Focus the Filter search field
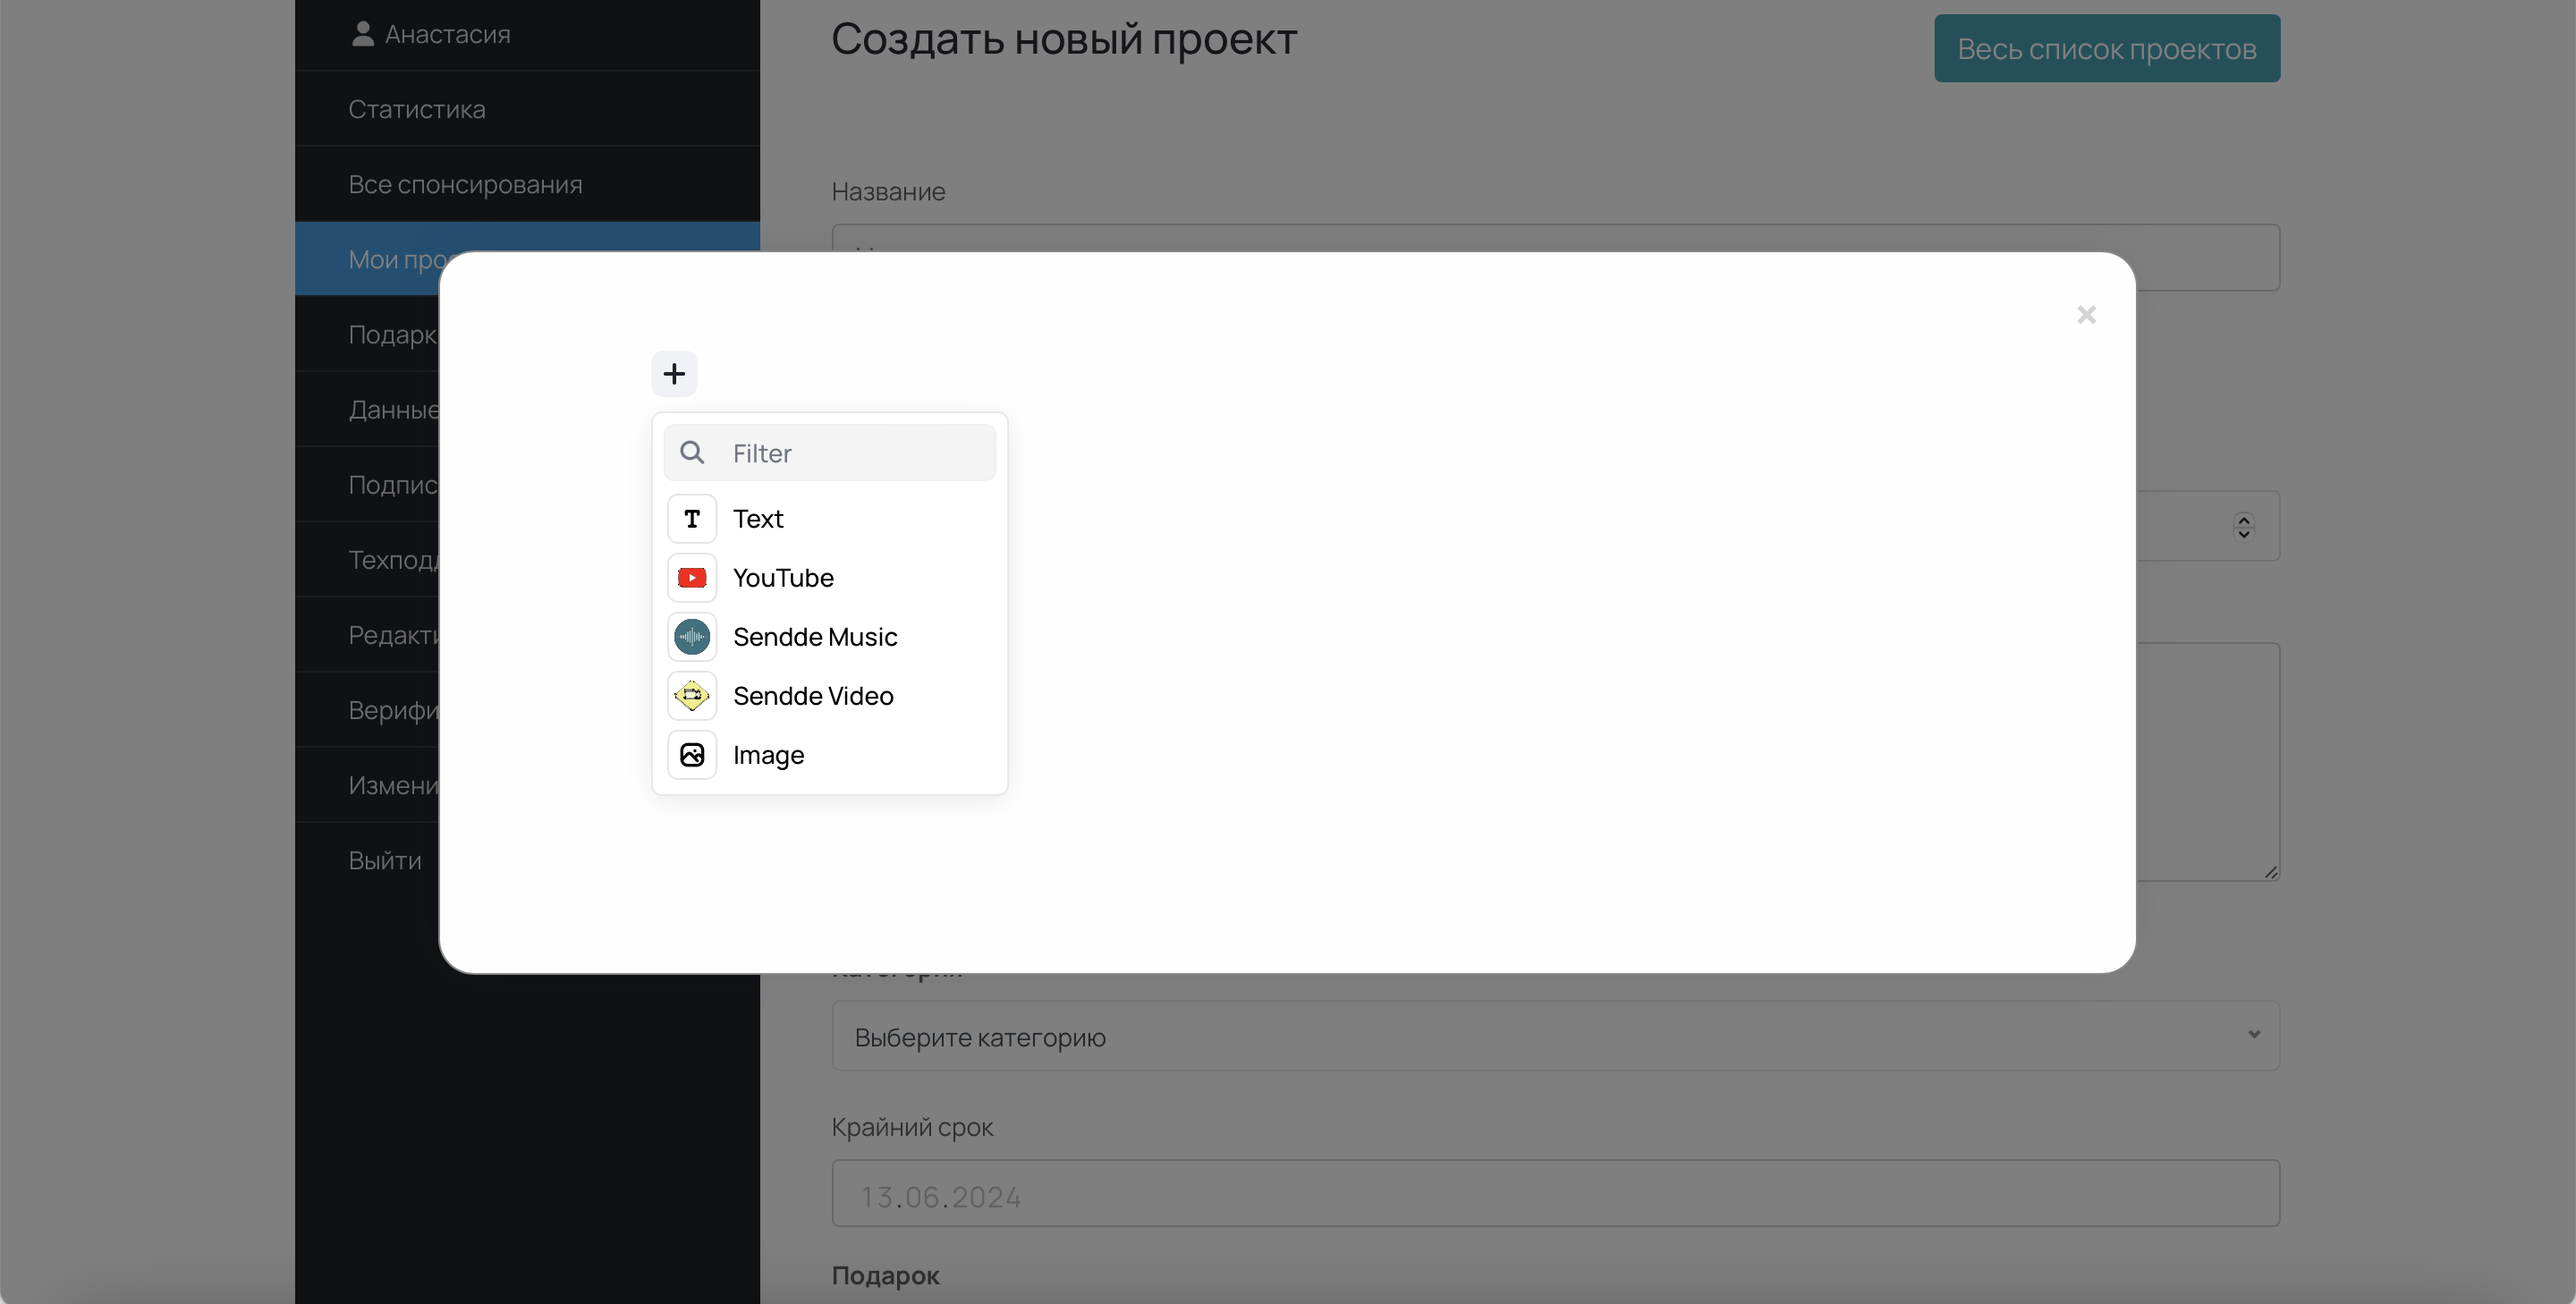 (830, 453)
